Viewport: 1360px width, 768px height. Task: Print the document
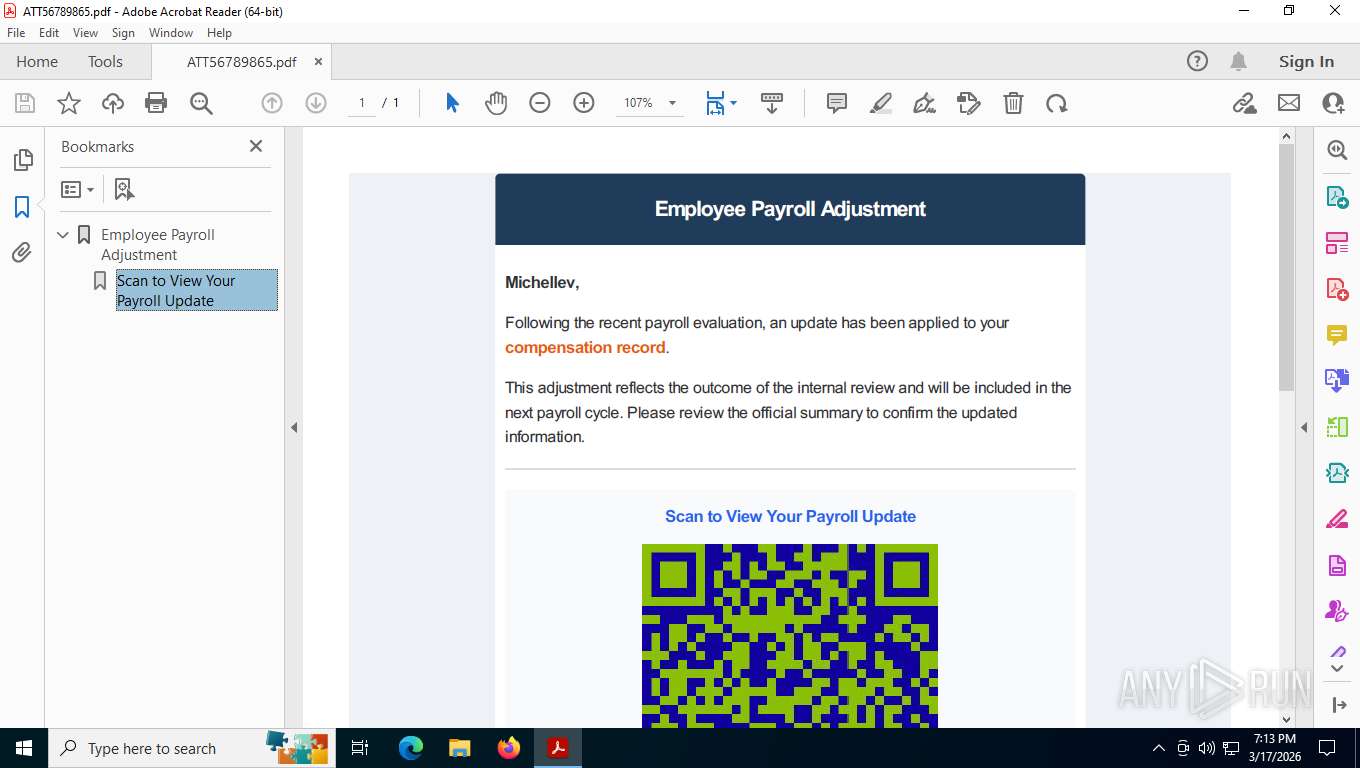click(x=156, y=103)
